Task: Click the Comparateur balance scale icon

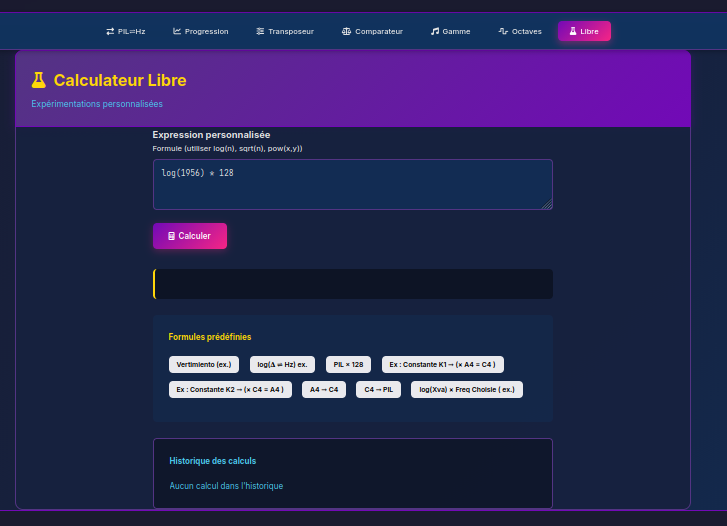Action: tap(346, 31)
